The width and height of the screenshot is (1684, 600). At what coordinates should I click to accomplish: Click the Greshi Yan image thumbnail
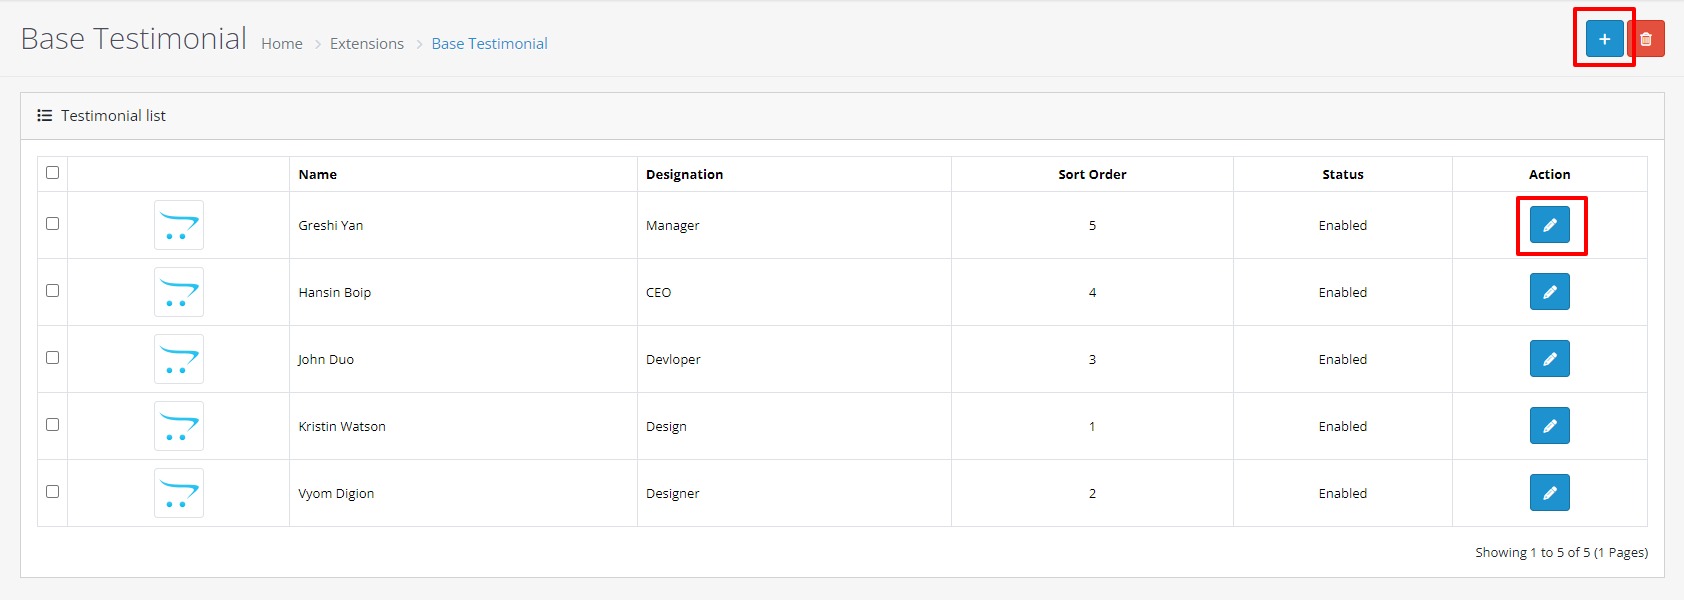[x=179, y=225]
